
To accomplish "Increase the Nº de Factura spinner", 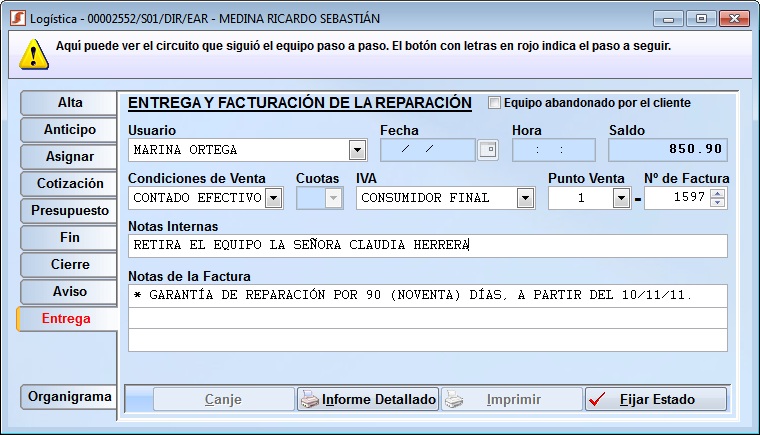I will [x=719, y=193].
